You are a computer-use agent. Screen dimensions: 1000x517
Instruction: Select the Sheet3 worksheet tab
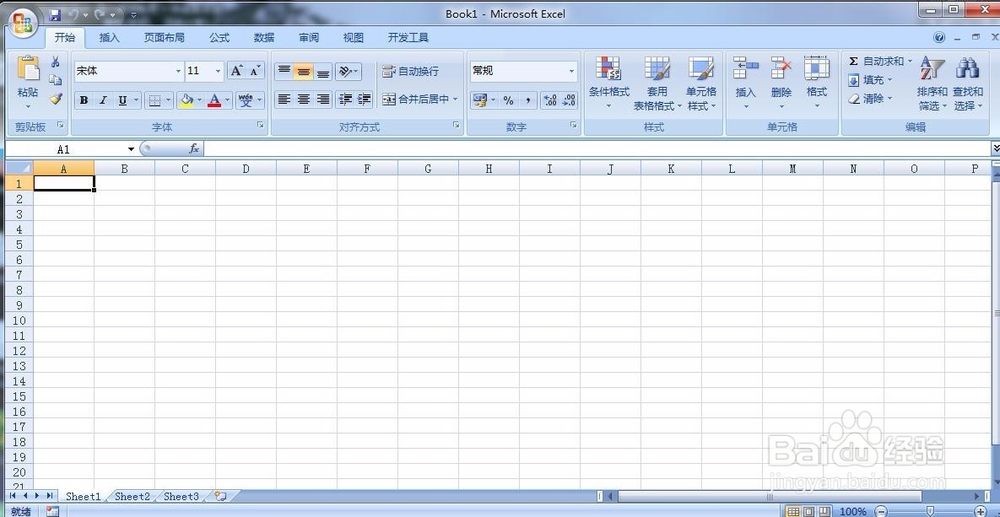pos(181,496)
